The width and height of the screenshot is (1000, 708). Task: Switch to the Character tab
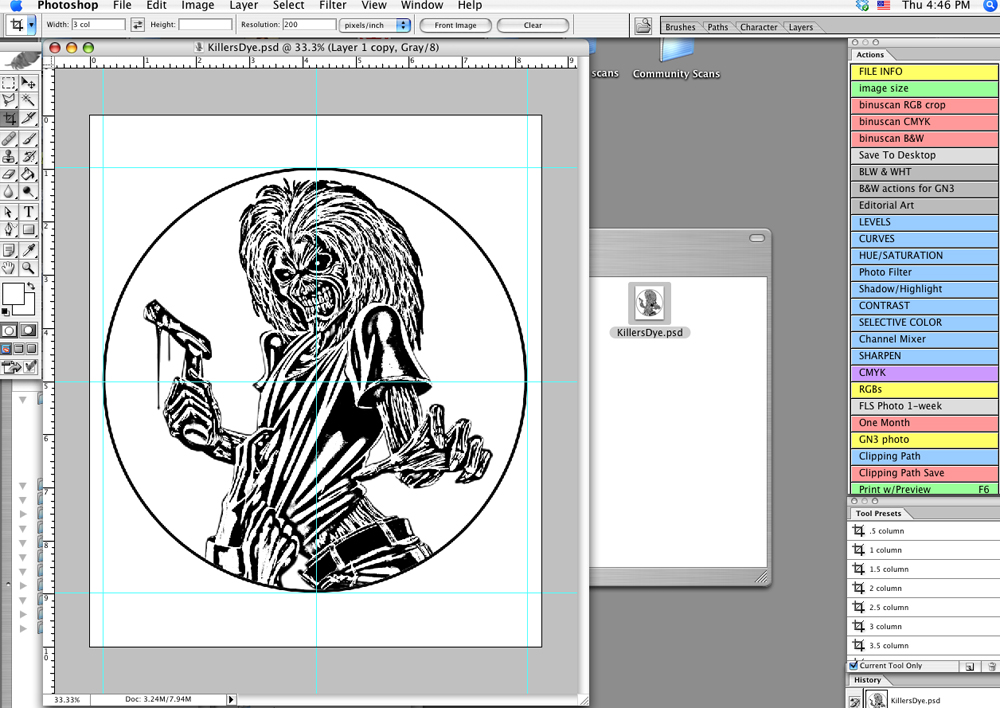click(758, 27)
